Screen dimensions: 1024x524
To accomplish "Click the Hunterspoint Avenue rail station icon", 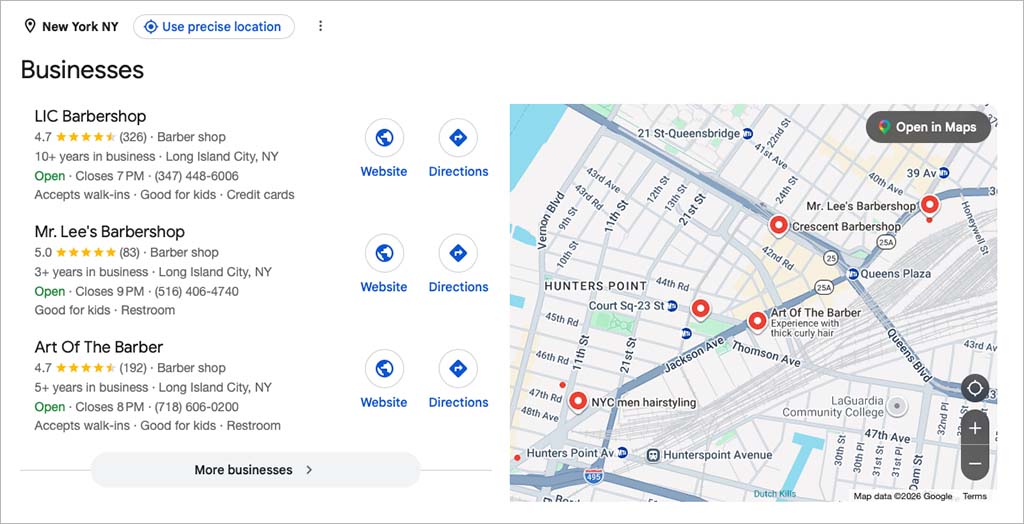I will tap(652, 455).
